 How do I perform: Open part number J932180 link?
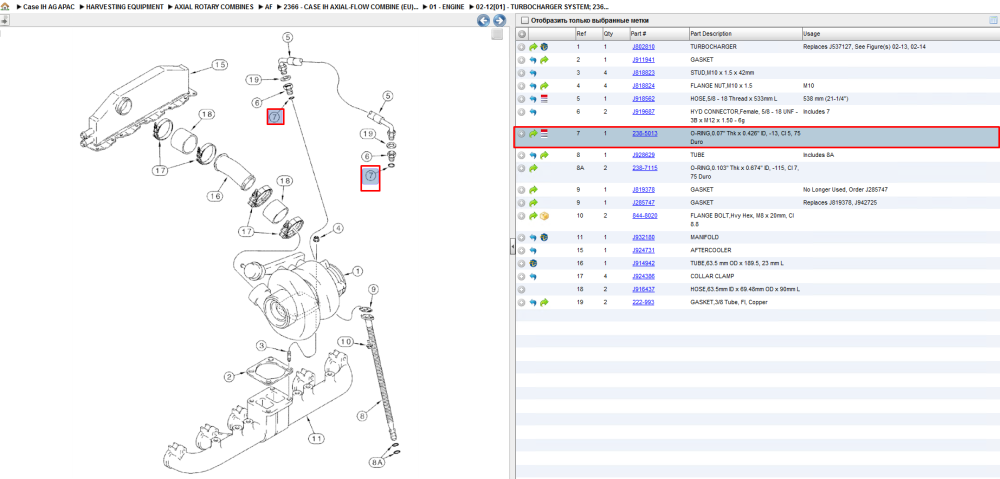[x=643, y=237]
